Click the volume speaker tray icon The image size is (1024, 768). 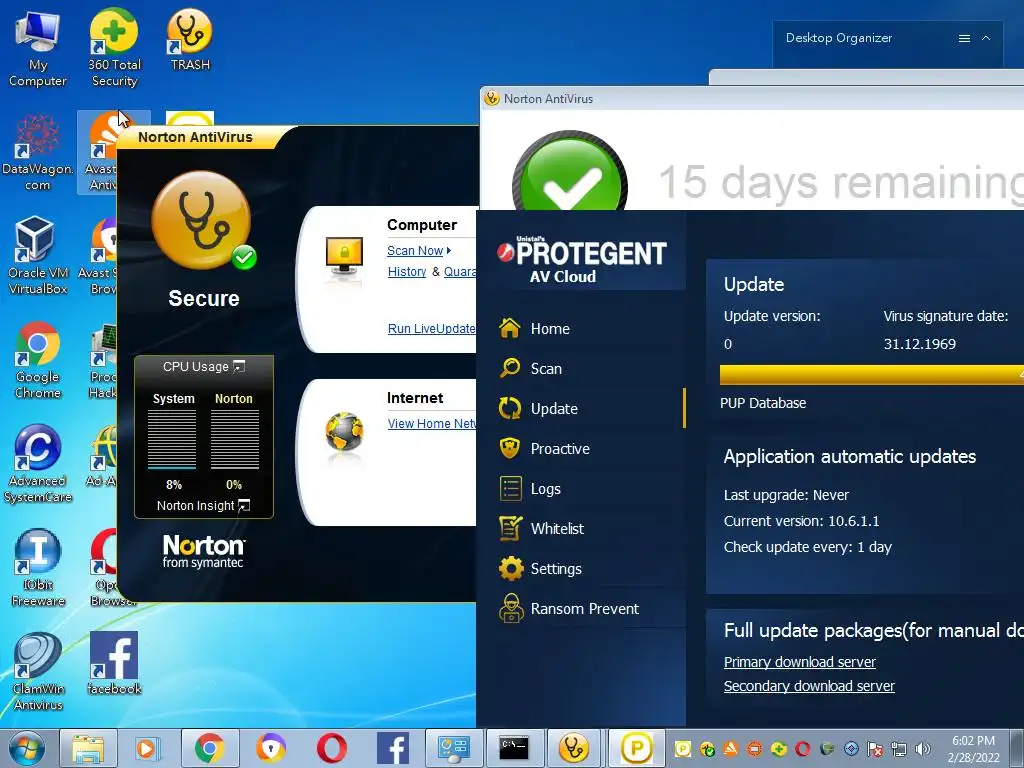click(923, 748)
